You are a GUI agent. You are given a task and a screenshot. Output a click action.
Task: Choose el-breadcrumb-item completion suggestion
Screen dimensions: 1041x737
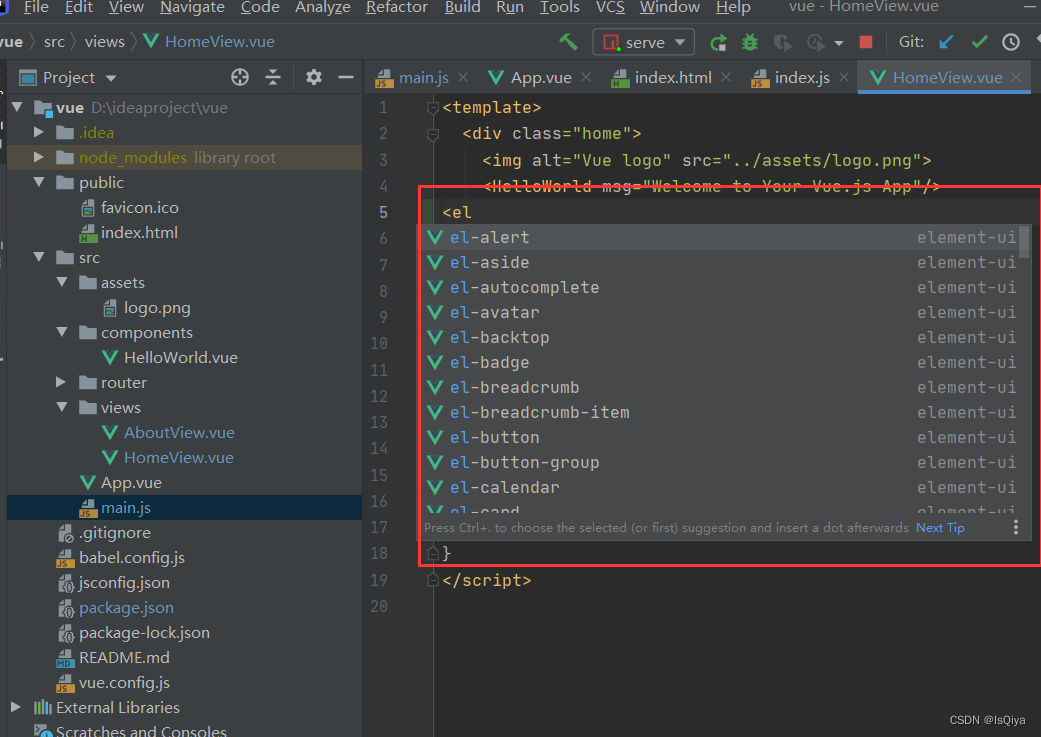point(720,412)
